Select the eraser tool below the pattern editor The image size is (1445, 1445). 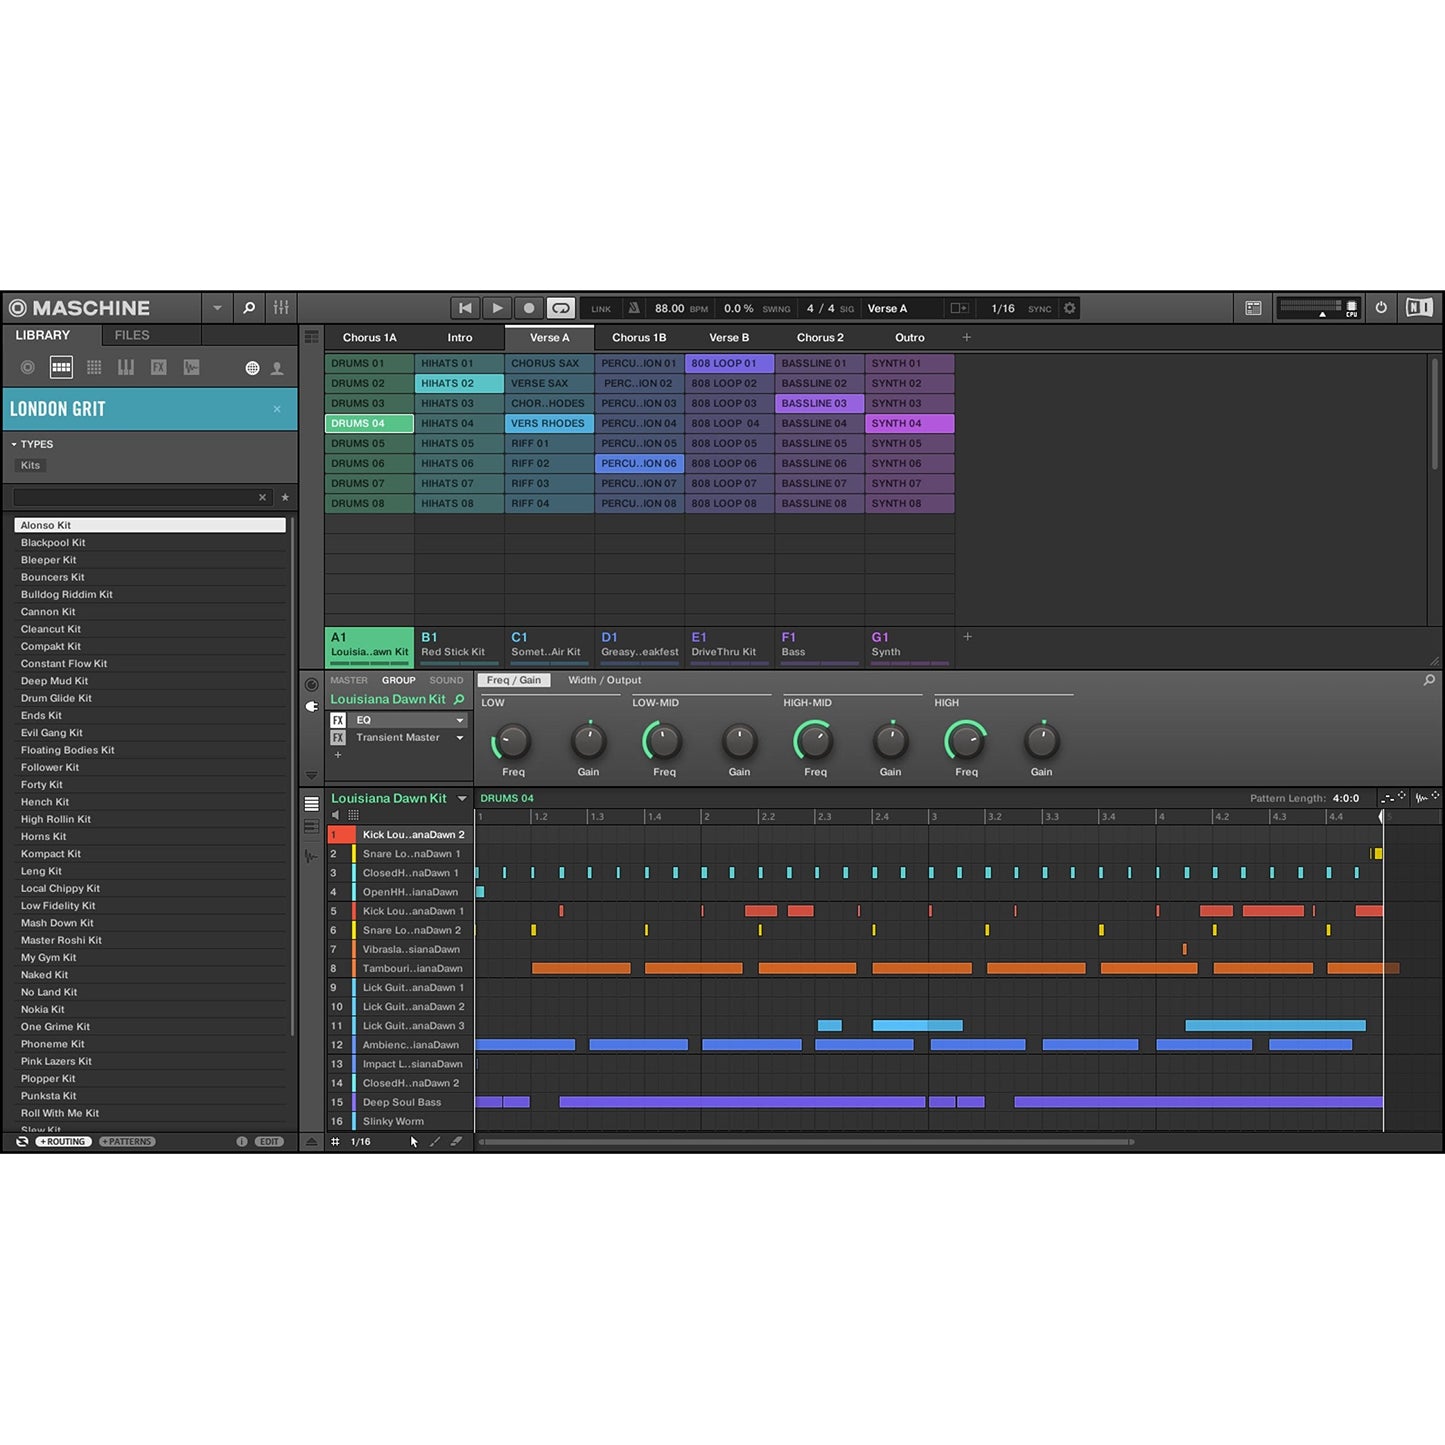457,1141
